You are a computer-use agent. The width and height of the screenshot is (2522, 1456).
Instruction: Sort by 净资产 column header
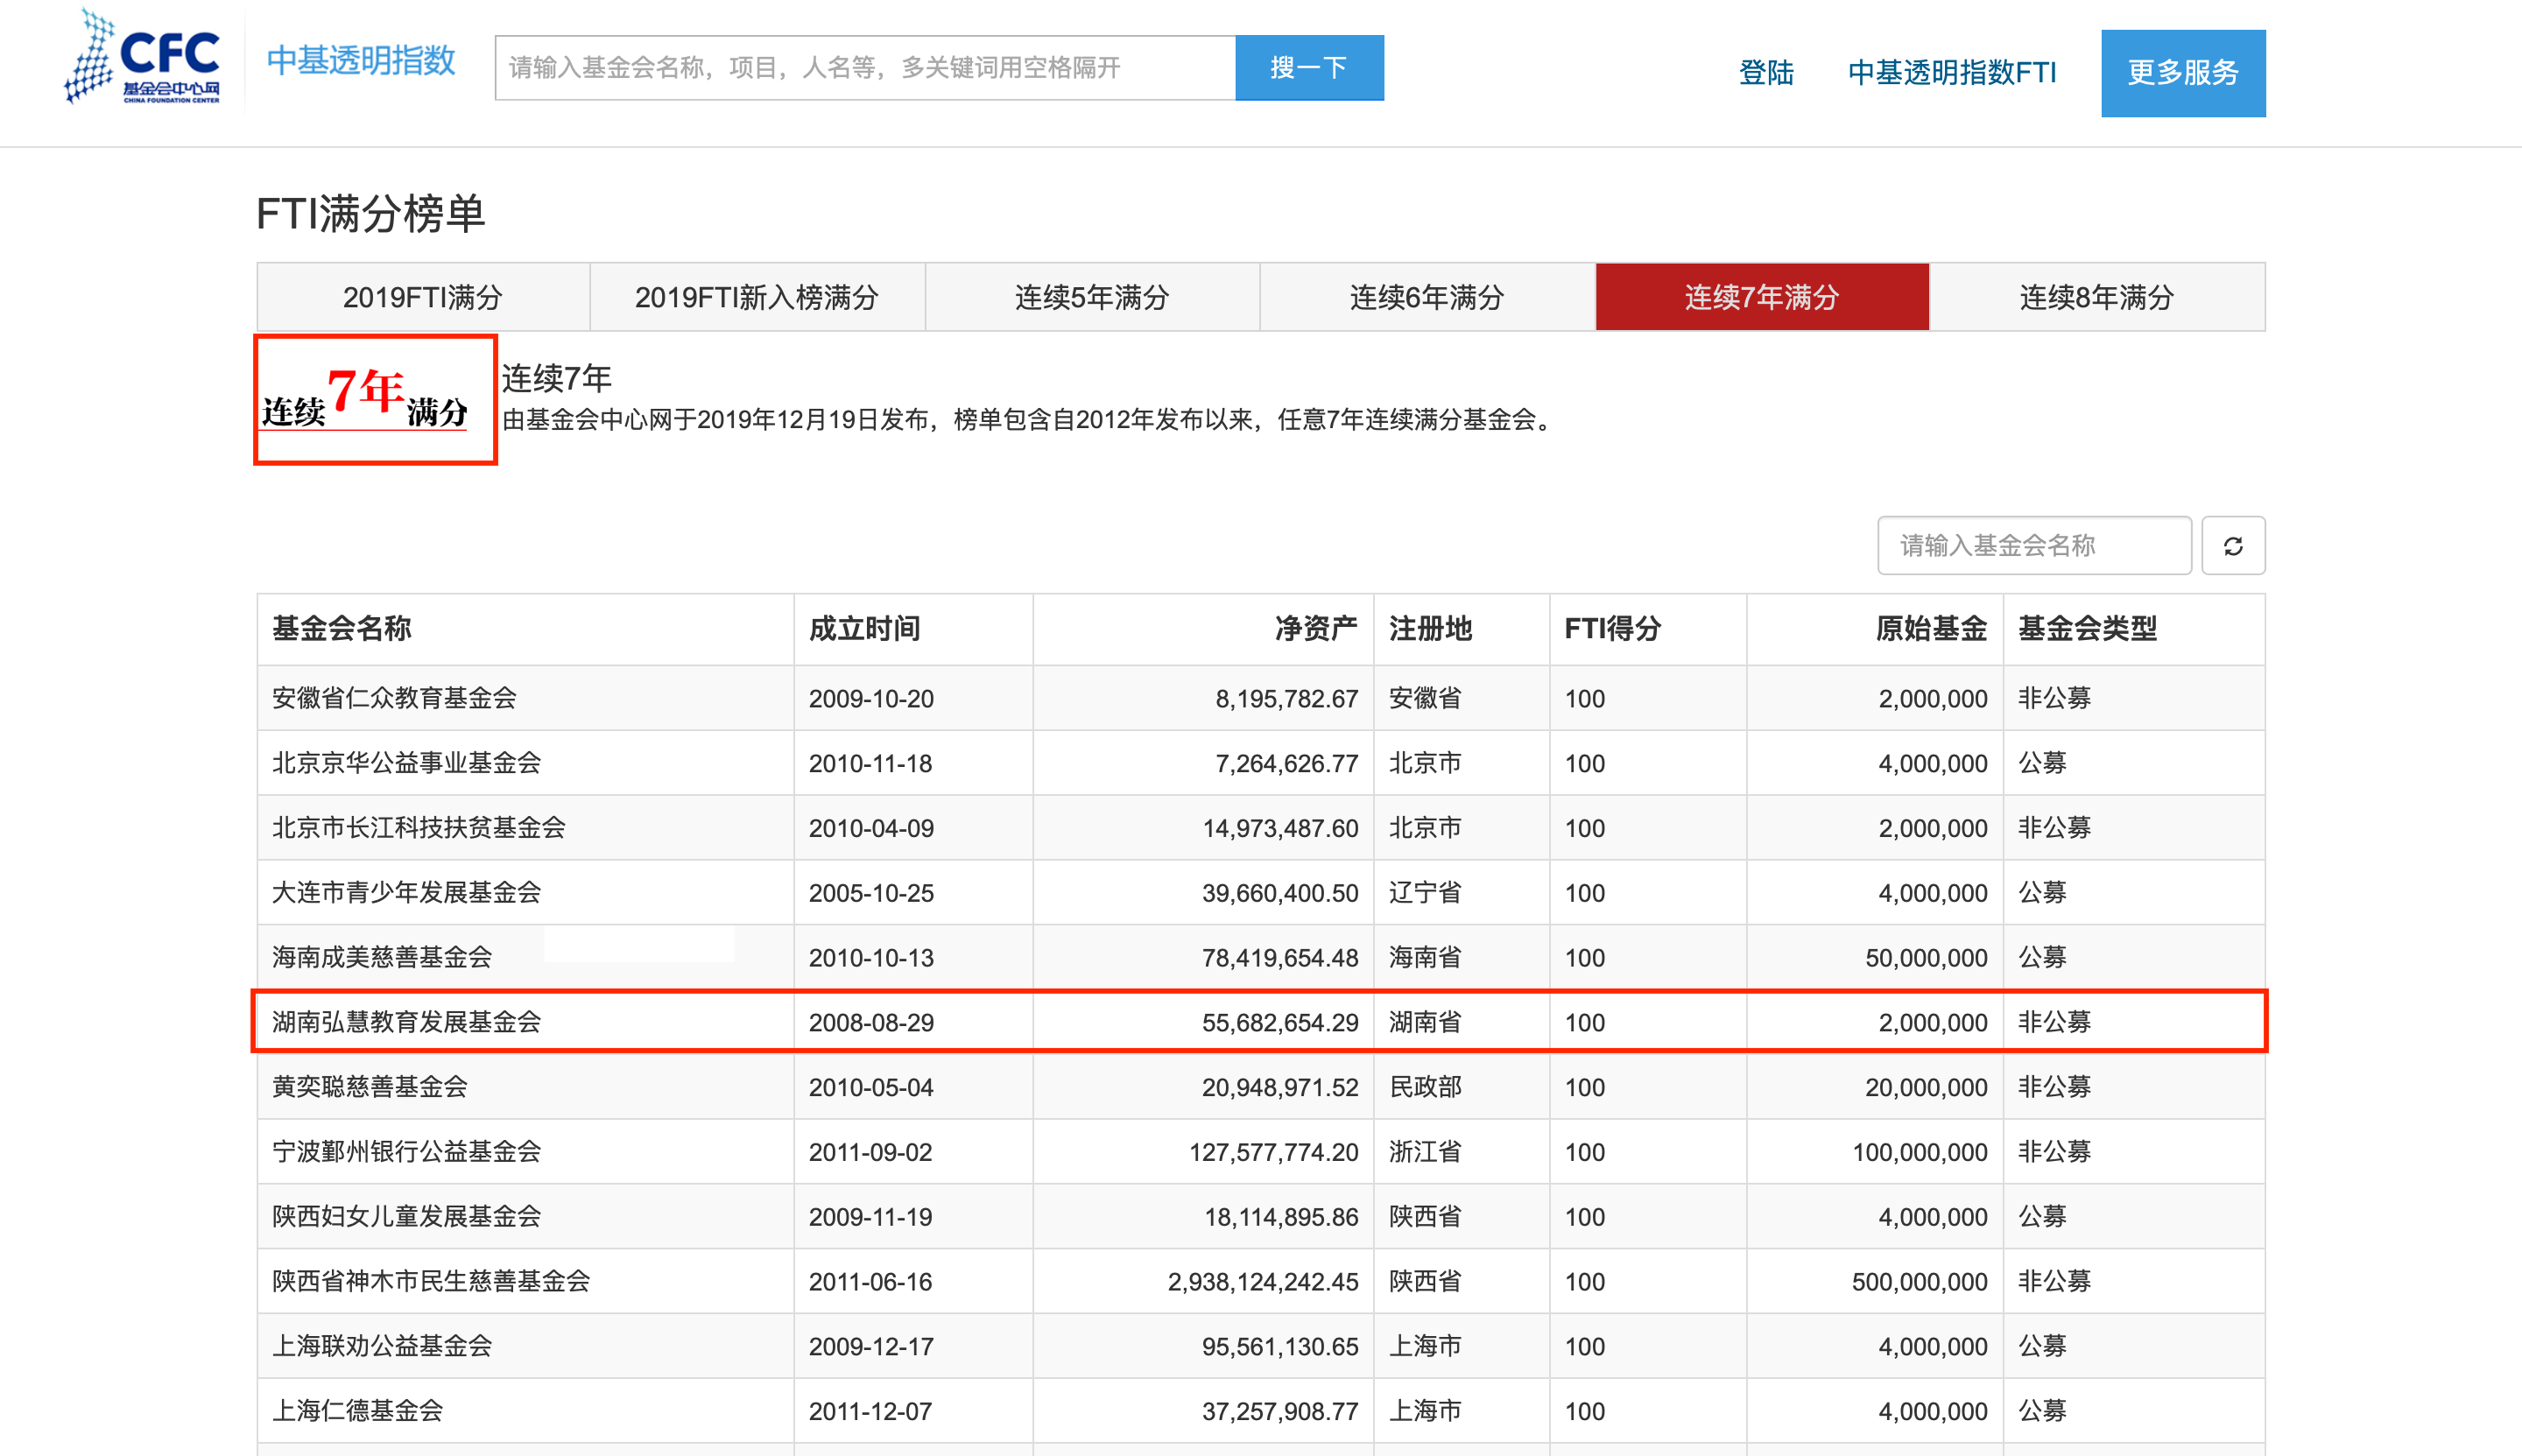(1315, 629)
